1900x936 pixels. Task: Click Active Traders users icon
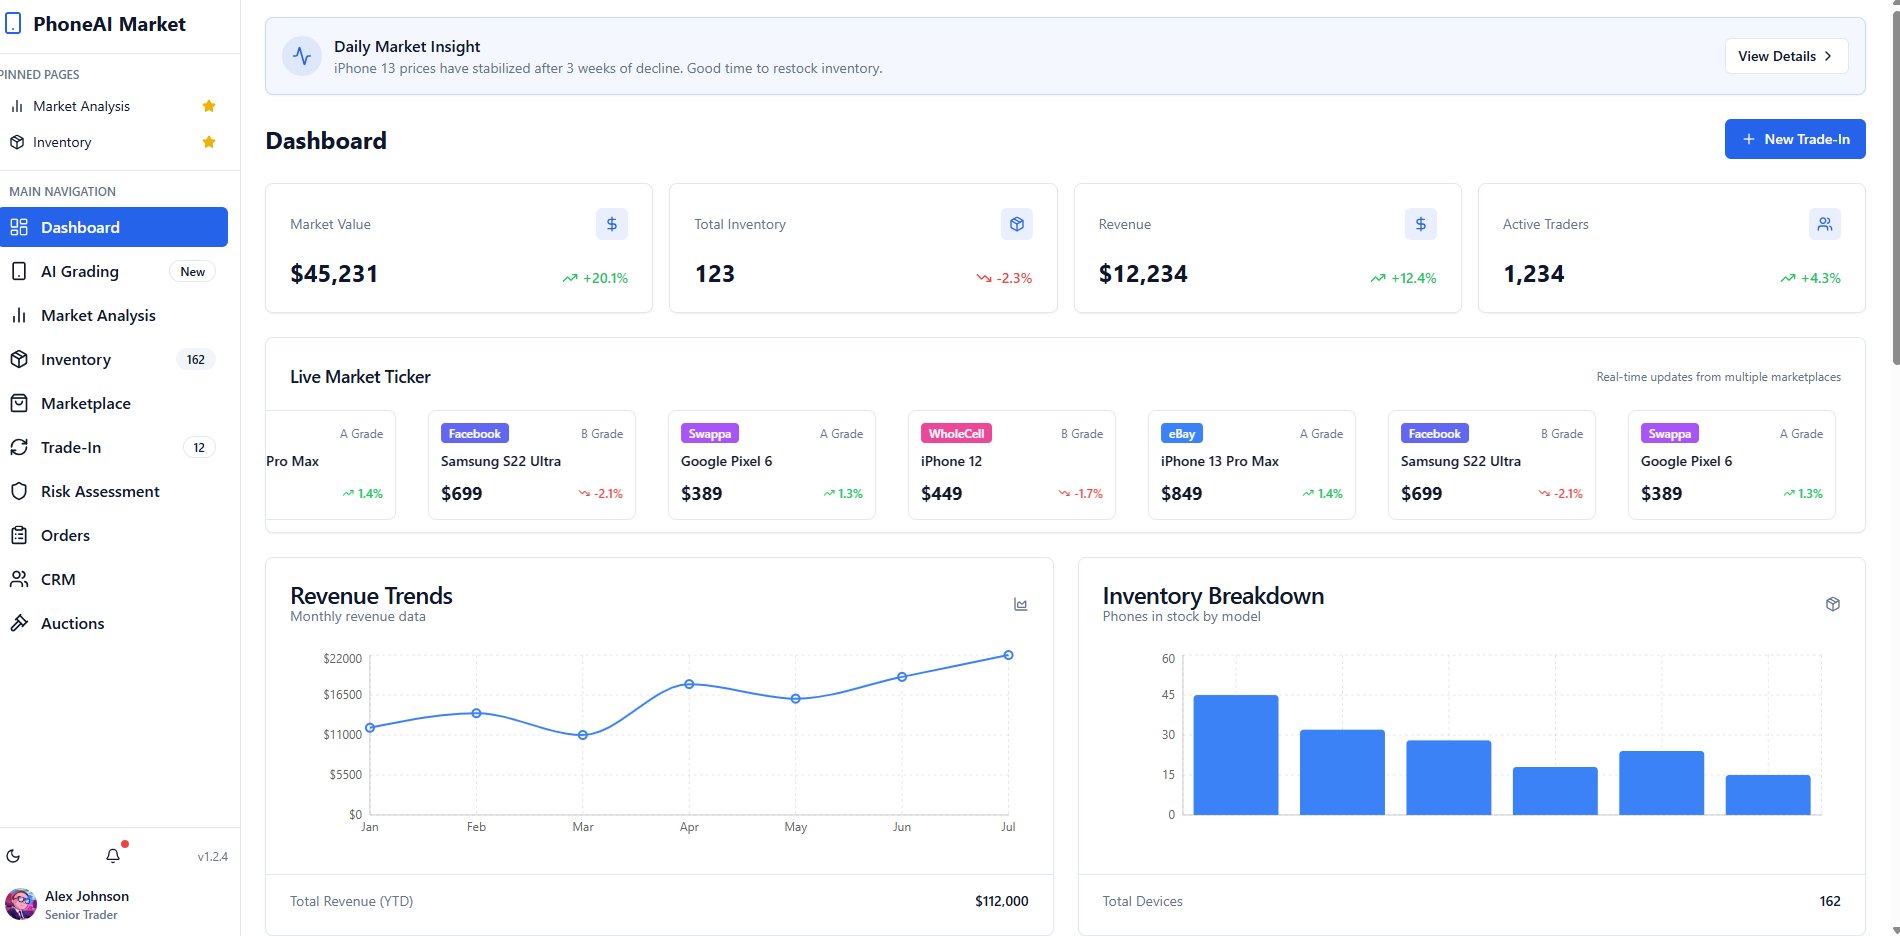(1825, 224)
